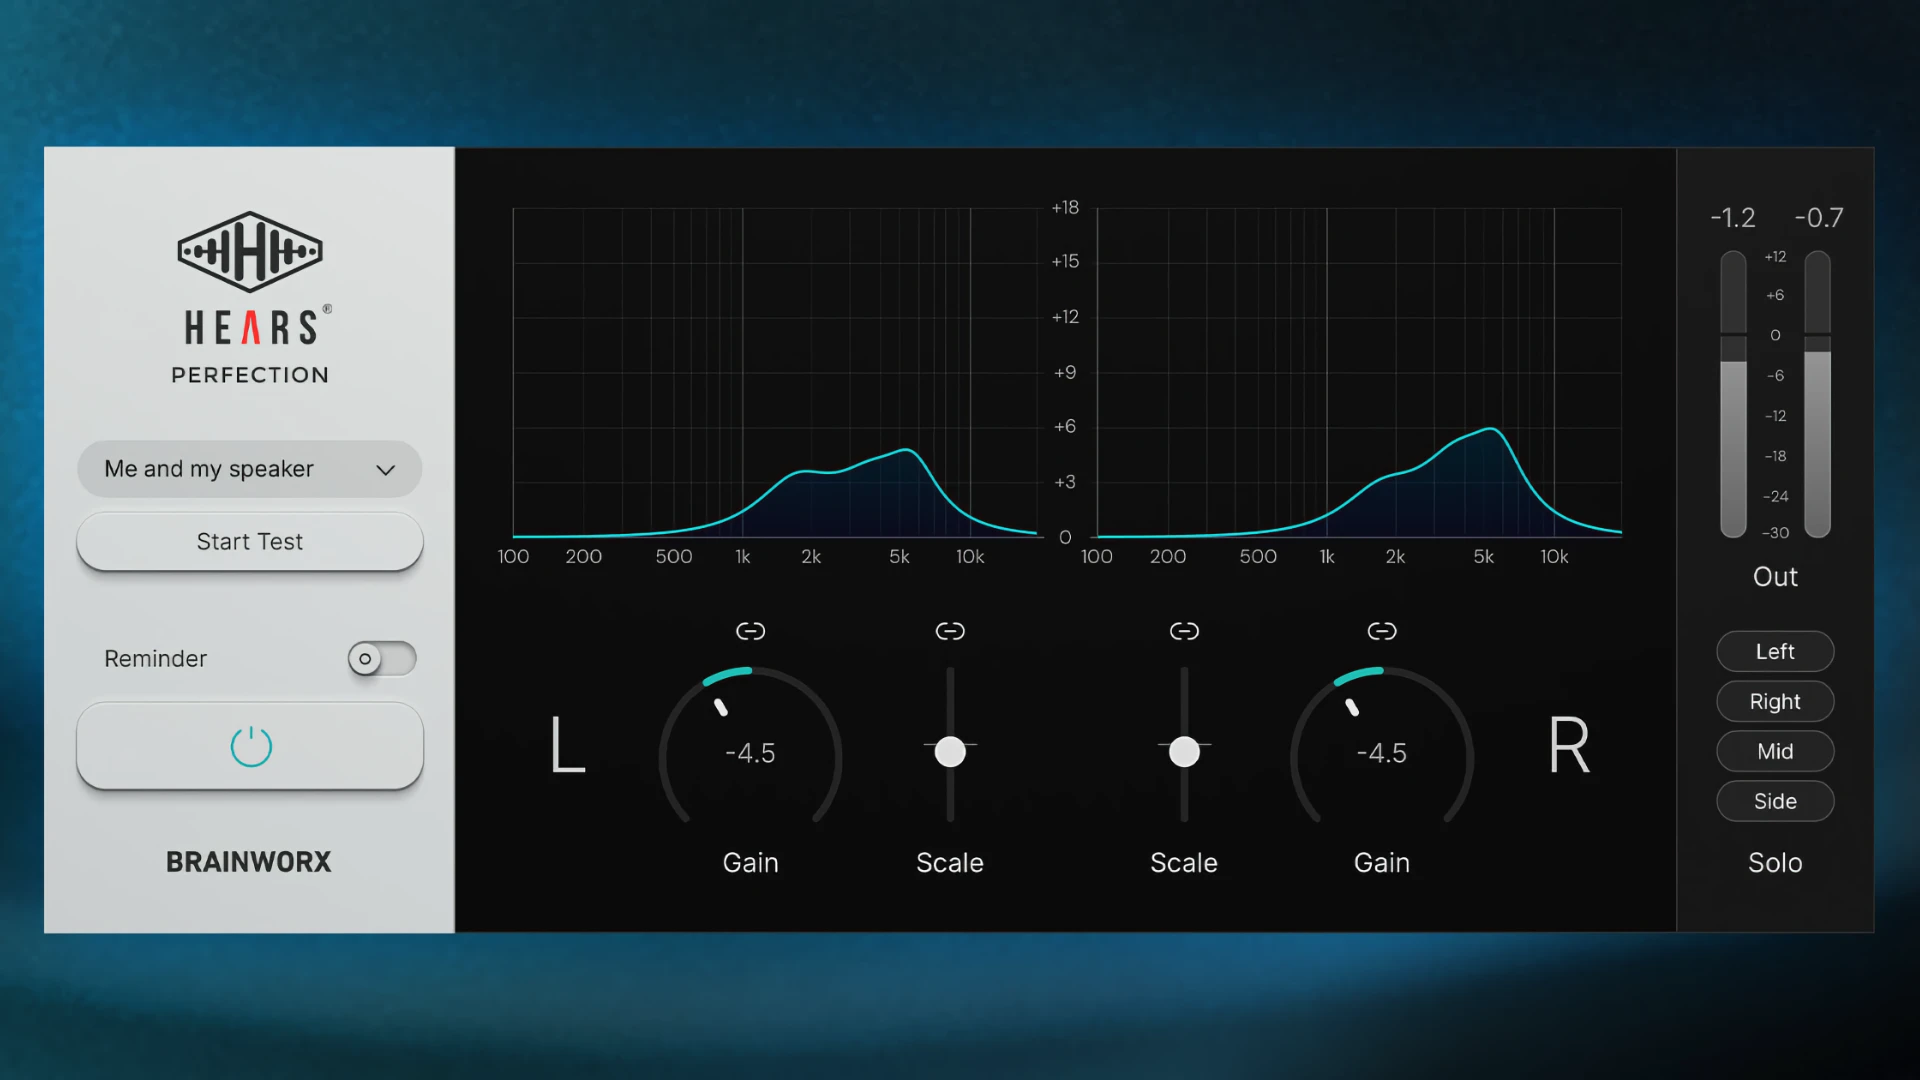Click the link icon above left Scale slider

[950, 631]
